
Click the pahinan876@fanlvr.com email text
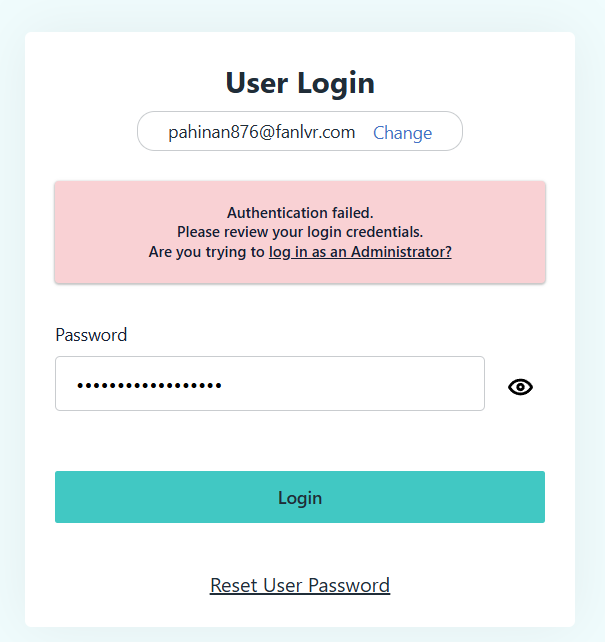262,132
